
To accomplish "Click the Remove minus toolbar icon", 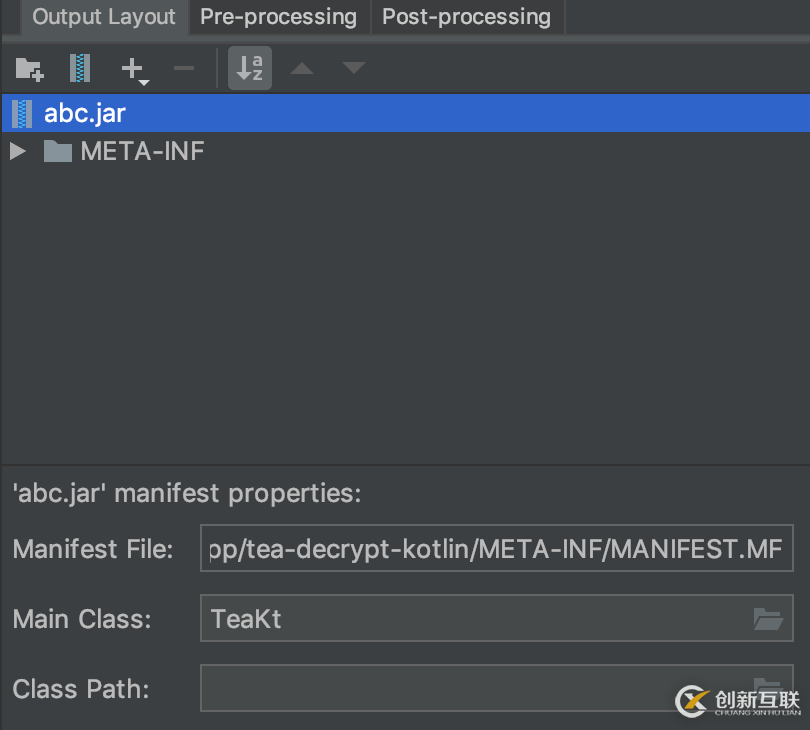I will [184, 69].
